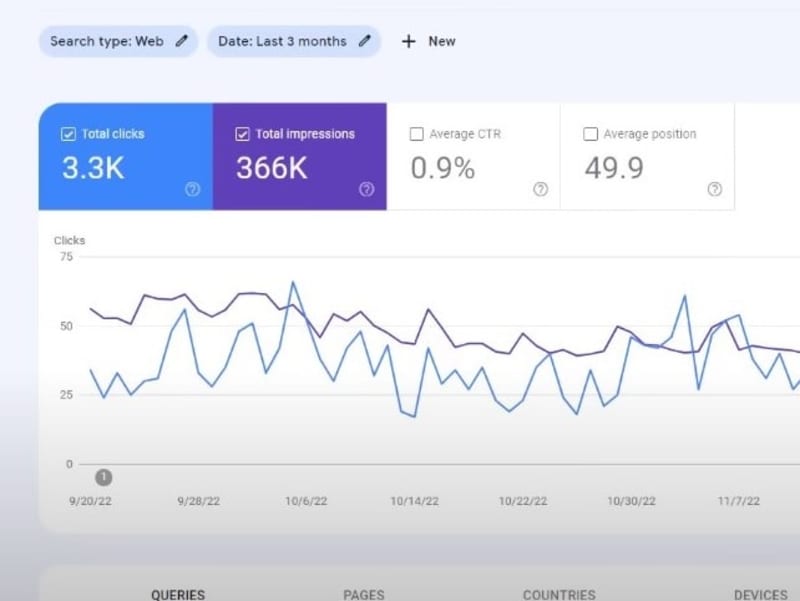Click the annotation marker numbered 1
The height and width of the screenshot is (601, 800).
(104, 478)
